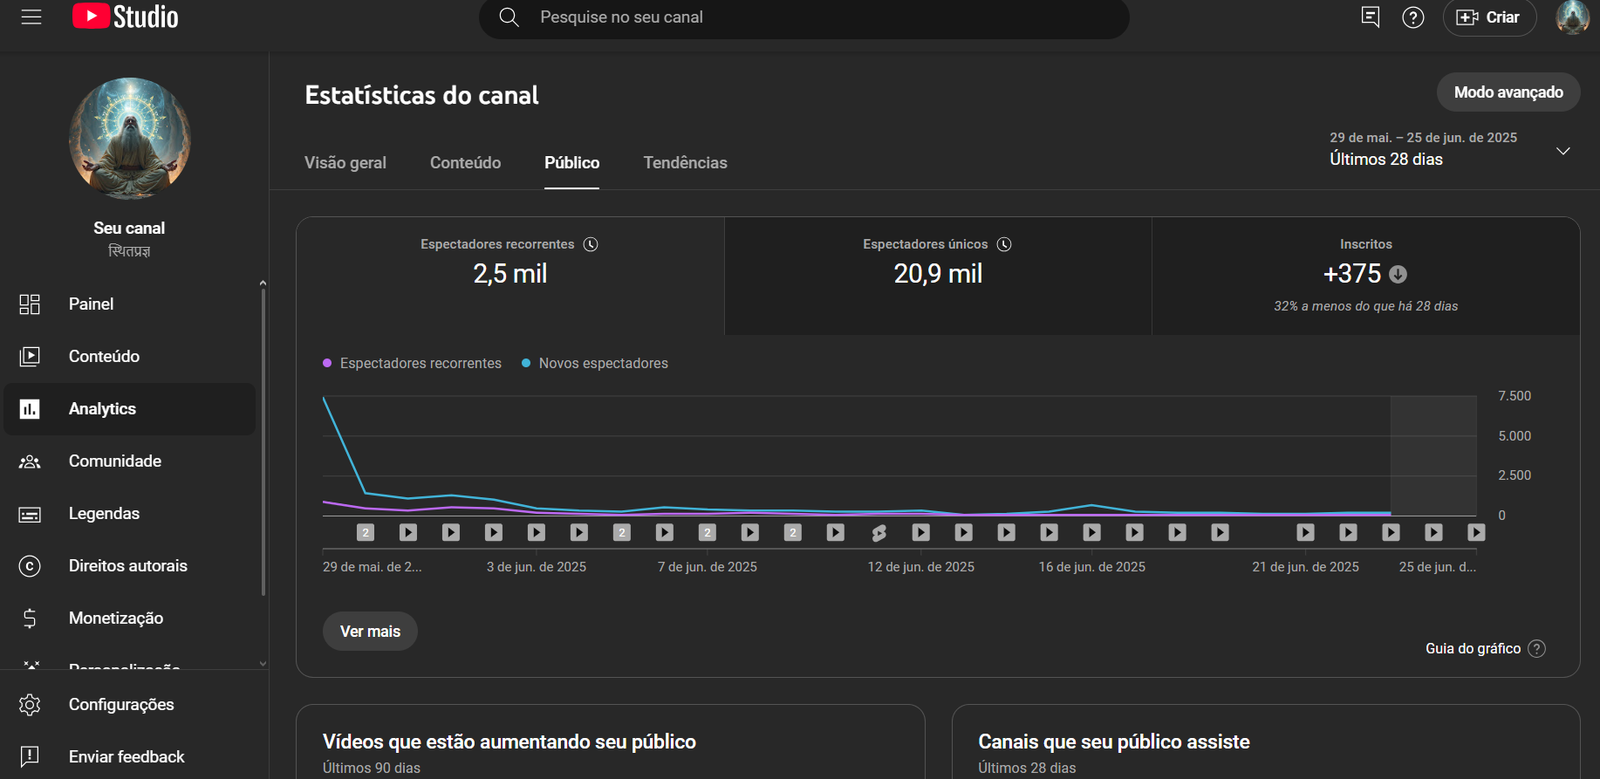Click clock icon beside Espectadores únicos title
This screenshot has width=1600, height=779.
click(x=1004, y=244)
